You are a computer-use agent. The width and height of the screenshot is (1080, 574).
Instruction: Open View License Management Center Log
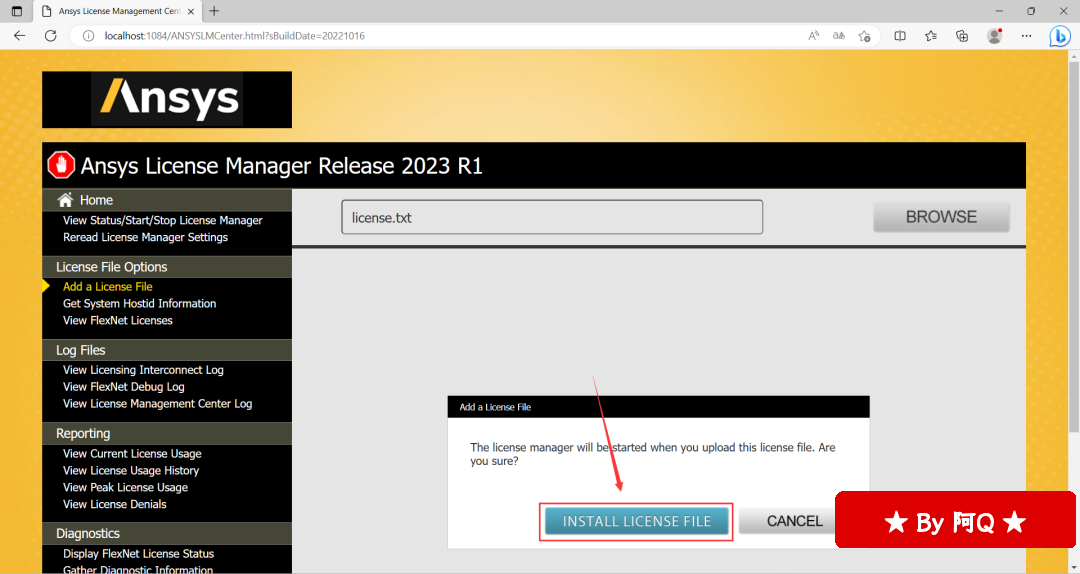coord(157,404)
